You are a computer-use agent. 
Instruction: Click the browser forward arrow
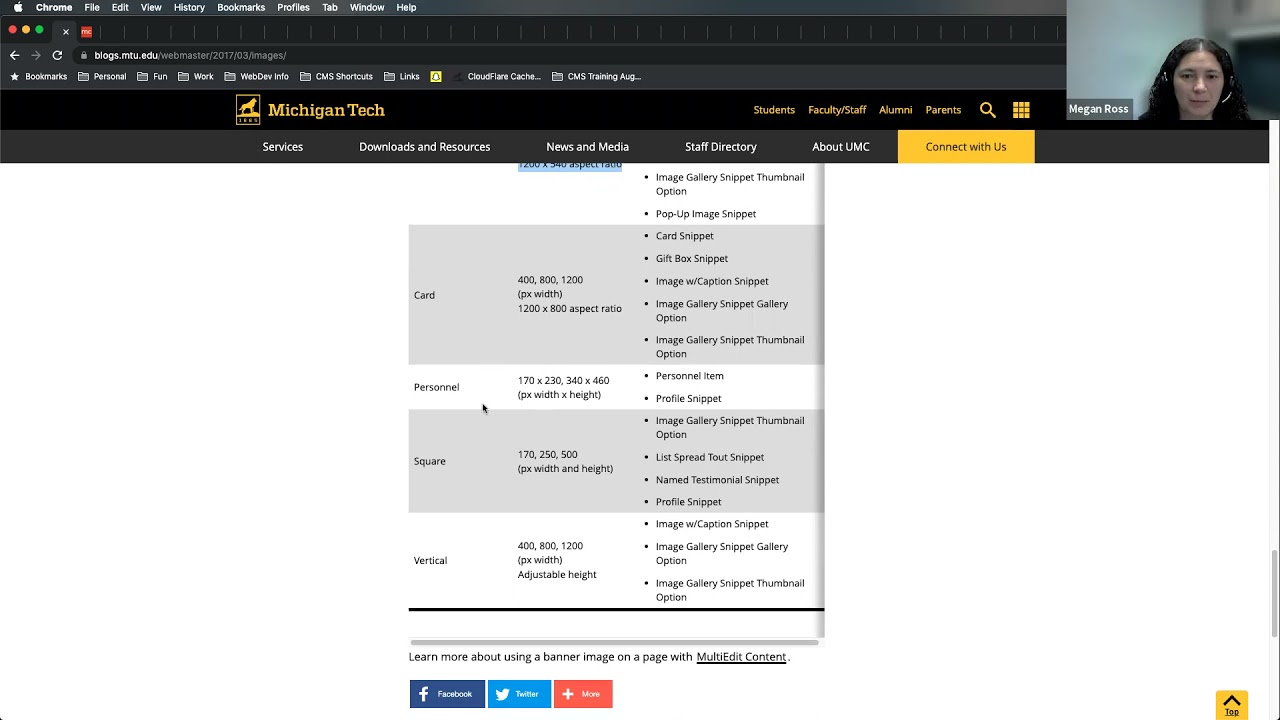tap(36, 55)
